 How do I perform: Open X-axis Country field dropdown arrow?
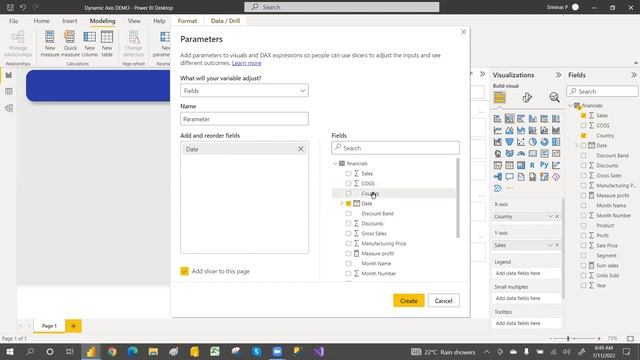click(550, 216)
